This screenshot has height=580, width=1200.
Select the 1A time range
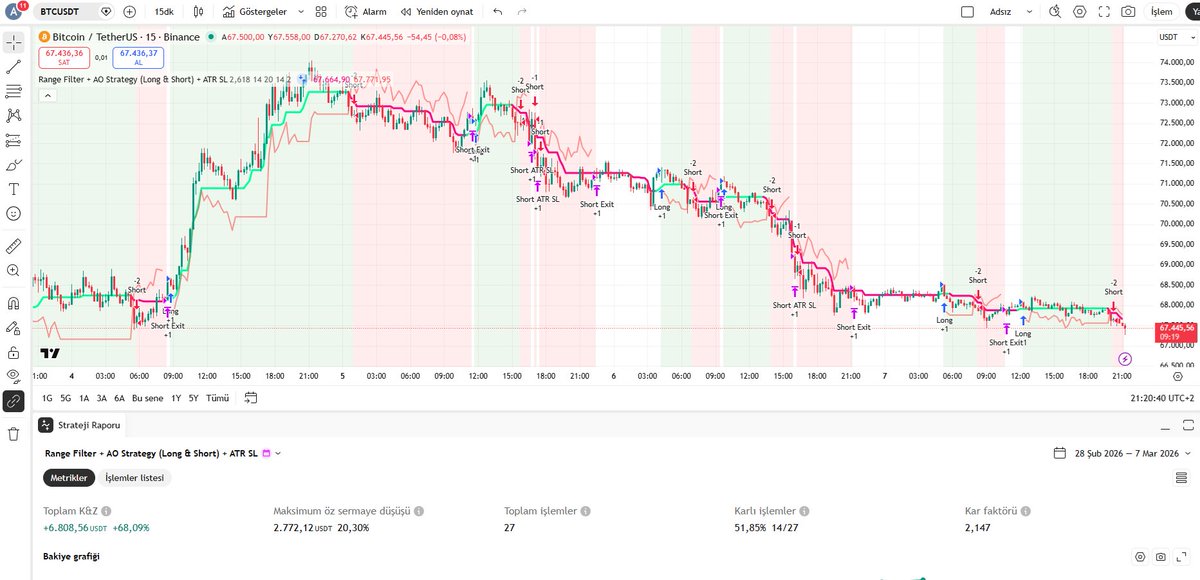click(x=84, y=397)
